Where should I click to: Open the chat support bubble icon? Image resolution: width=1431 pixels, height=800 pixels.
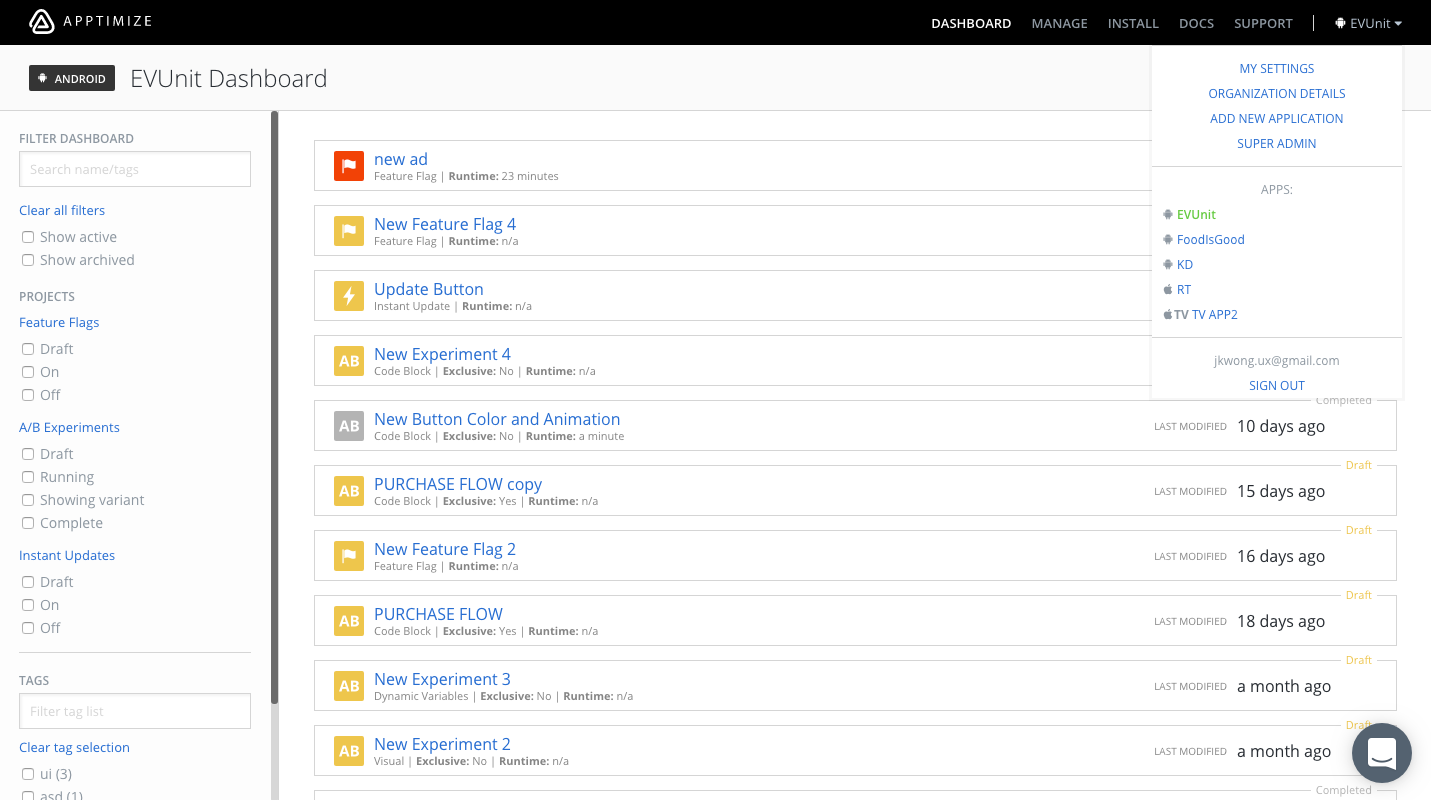click(x=1381, y=753)
